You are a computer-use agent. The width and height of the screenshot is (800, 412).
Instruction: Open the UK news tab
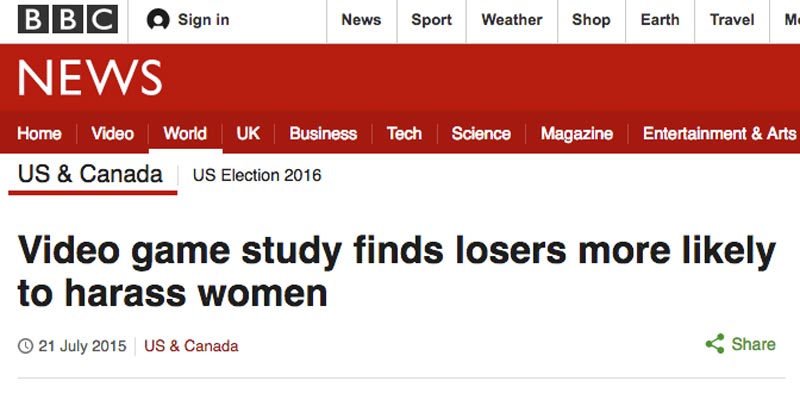248,134
